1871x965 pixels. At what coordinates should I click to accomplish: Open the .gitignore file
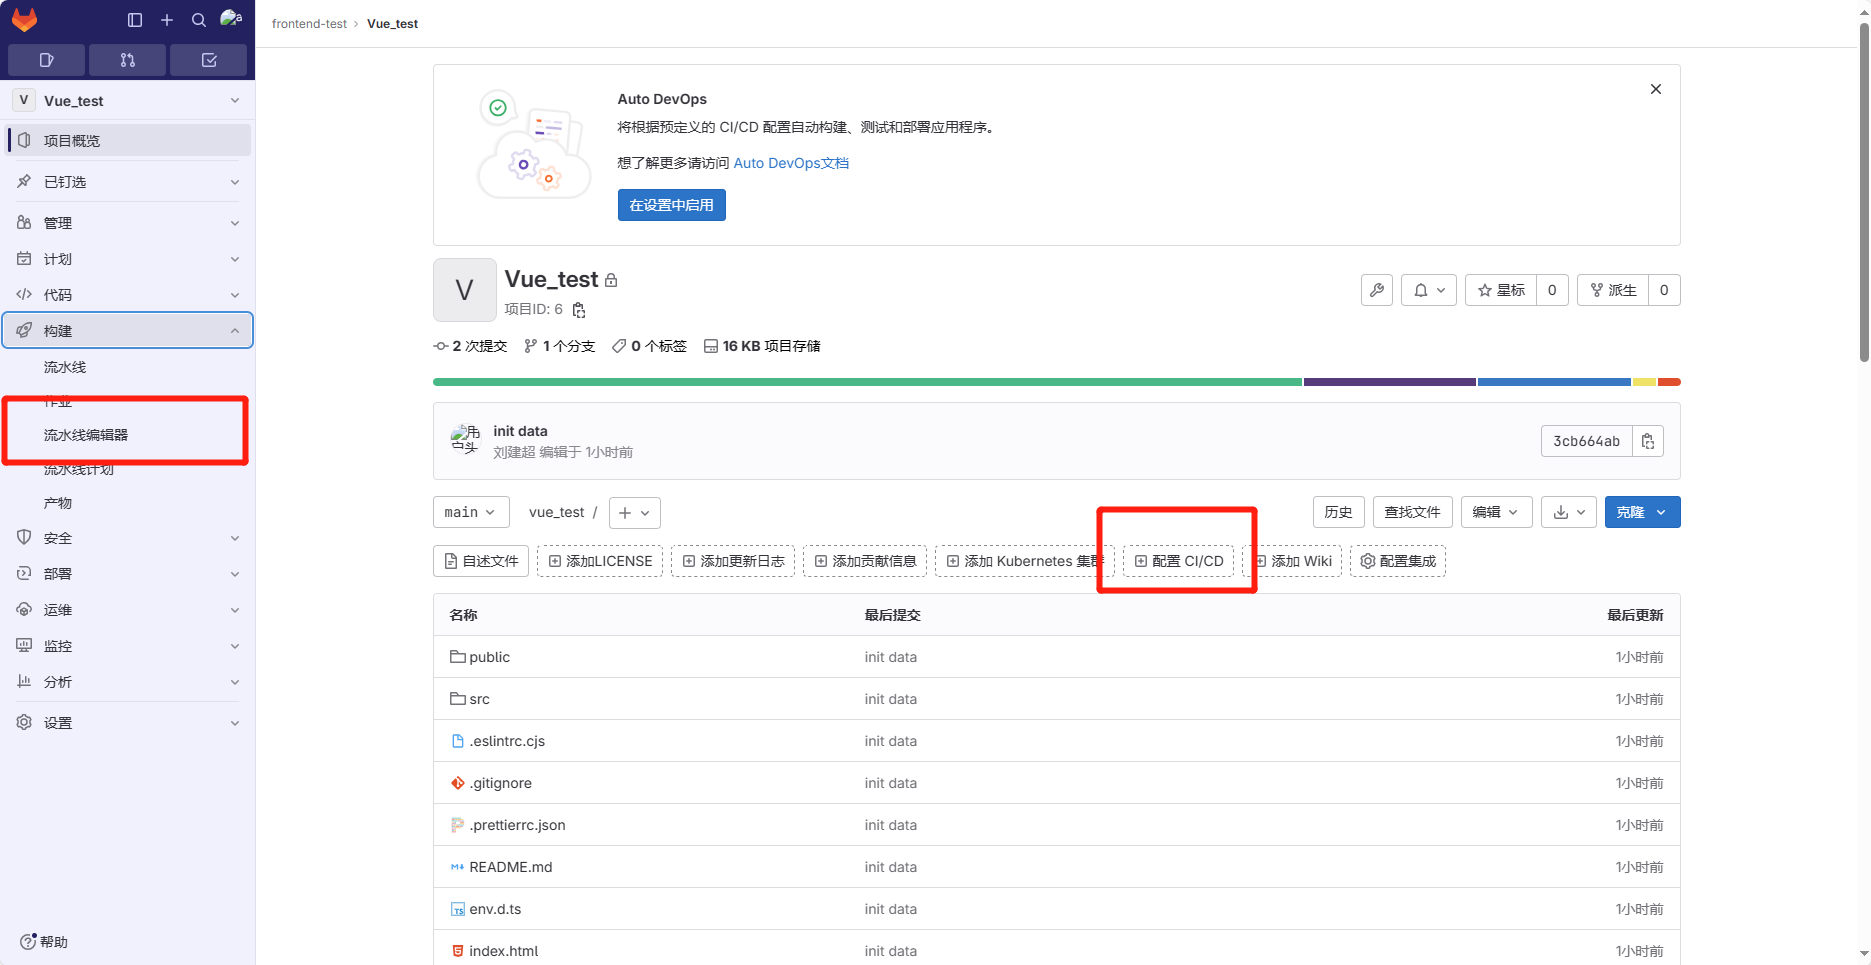[x=500, y=783]
